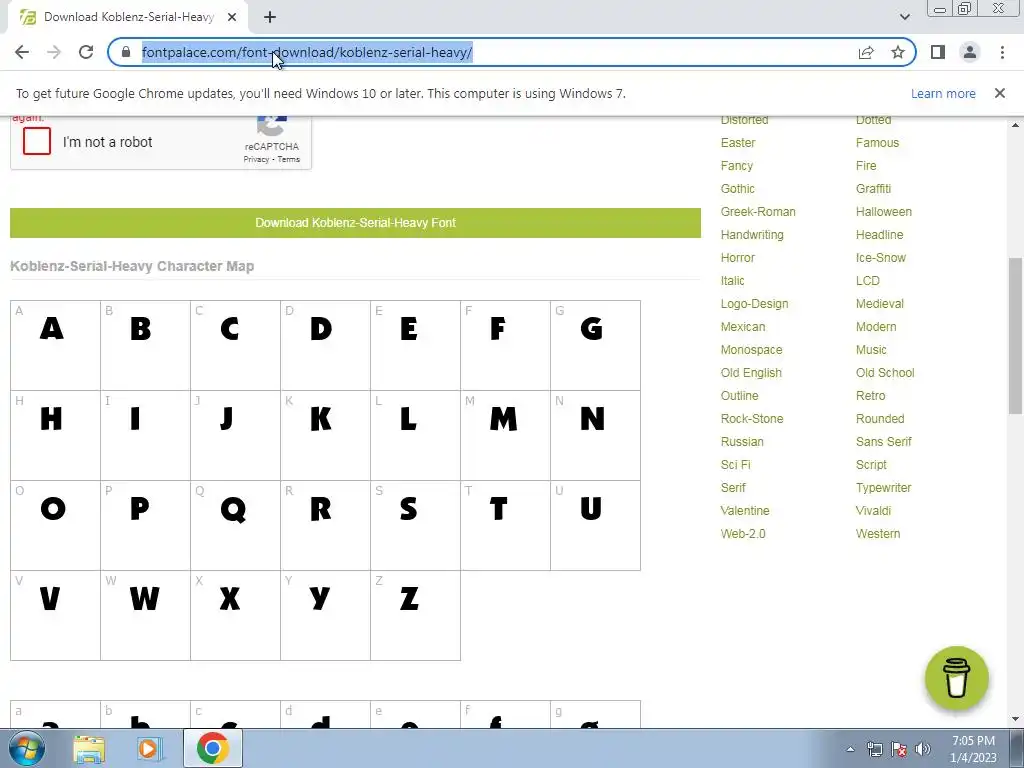Open the reCAPTCHA Privacy link

click(256, 159)
